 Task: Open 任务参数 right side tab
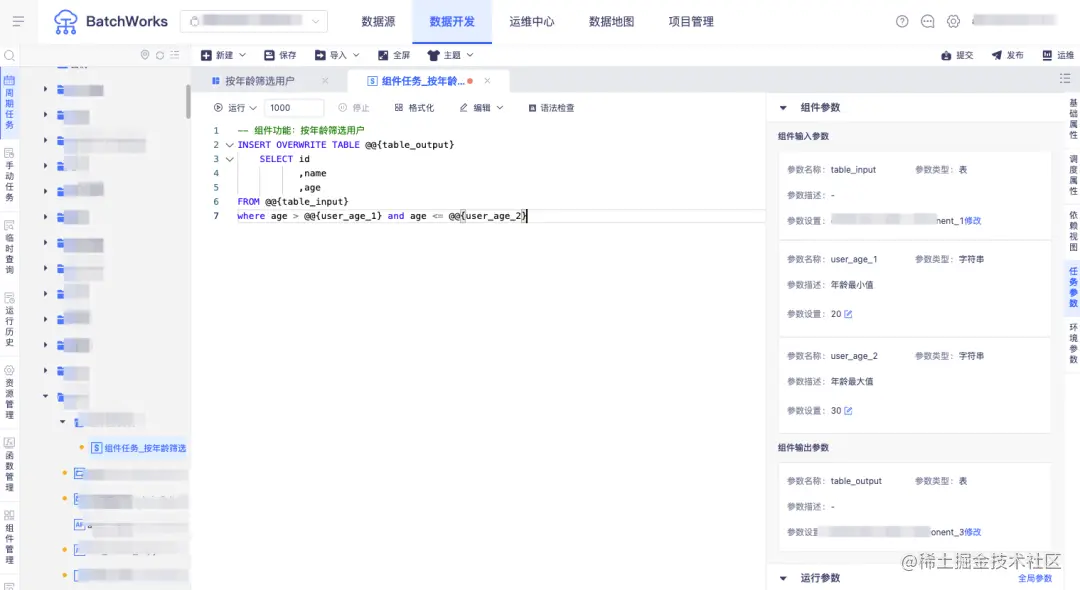1073,287
